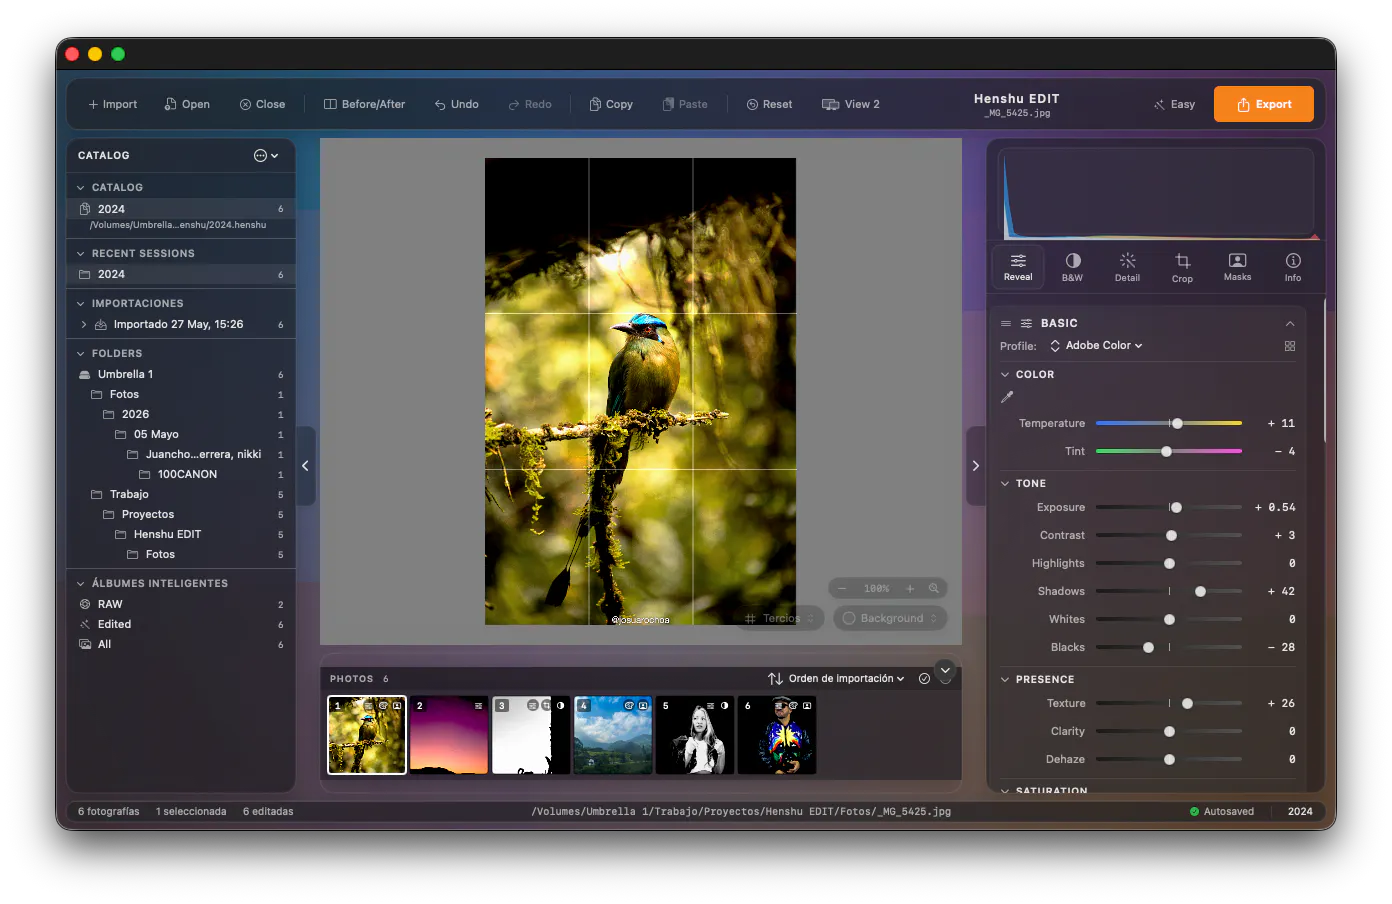The image size is (1392, 904).
Task: Zoom in with the plus button
Action: [910, 589]
